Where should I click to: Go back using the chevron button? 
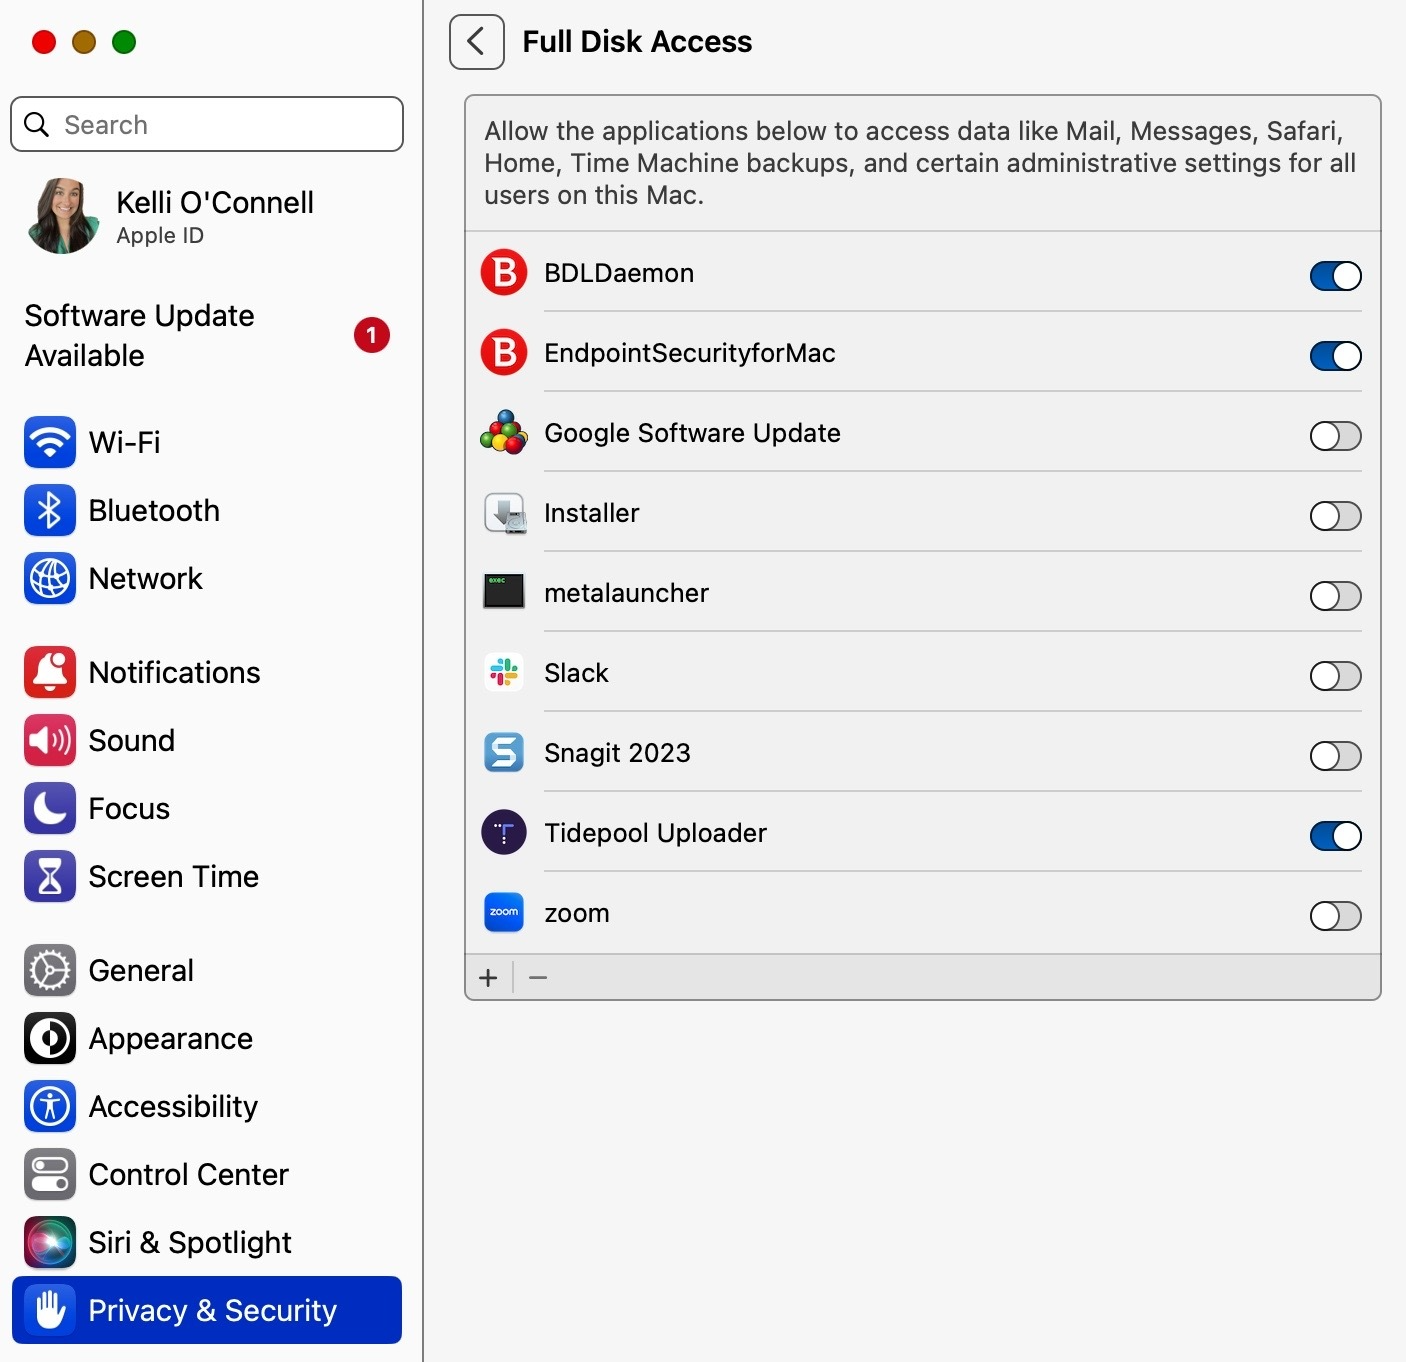[x=477, y=42]
